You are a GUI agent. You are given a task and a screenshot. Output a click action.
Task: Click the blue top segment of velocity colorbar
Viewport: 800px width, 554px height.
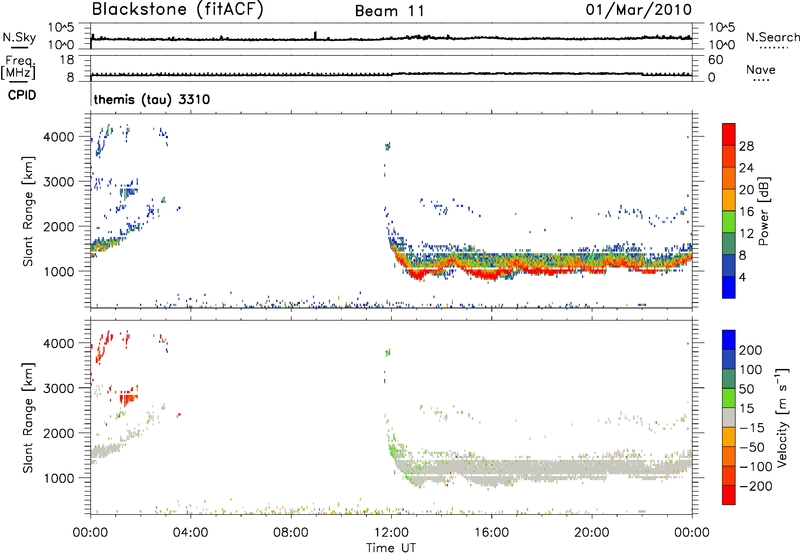coord(729,340)
